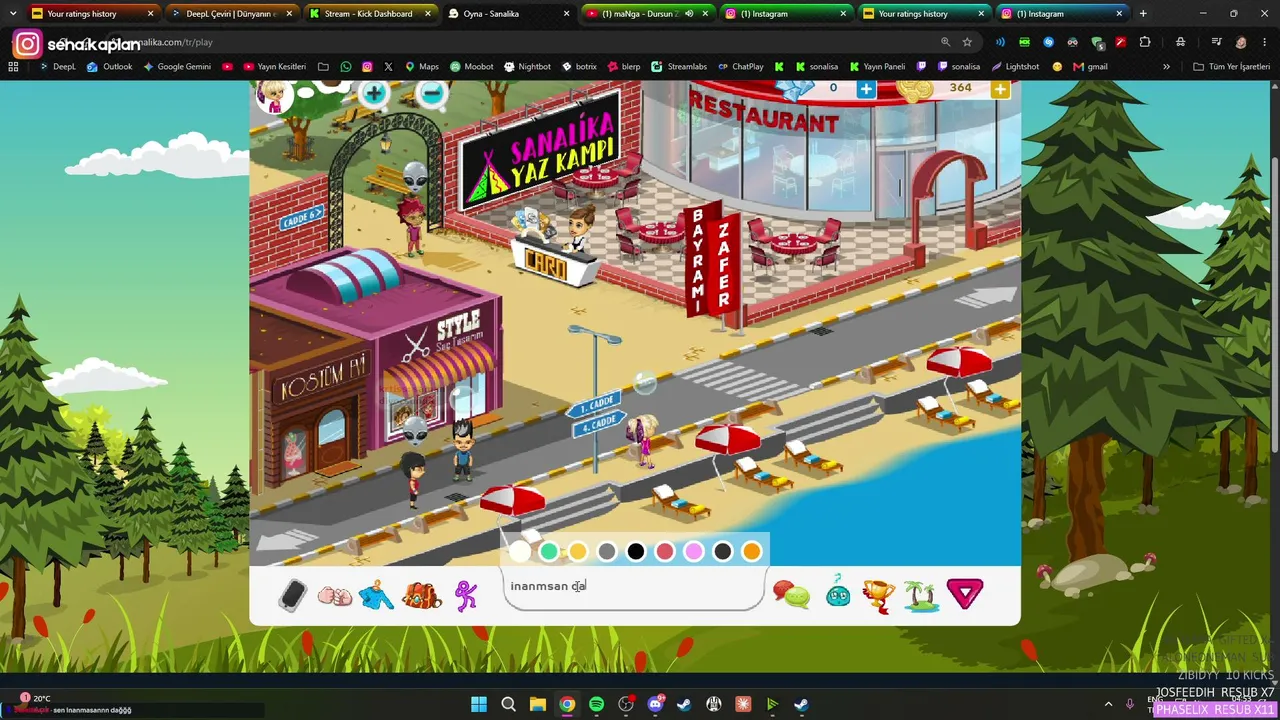Open the Nightbot bookmark

[527, 67]
